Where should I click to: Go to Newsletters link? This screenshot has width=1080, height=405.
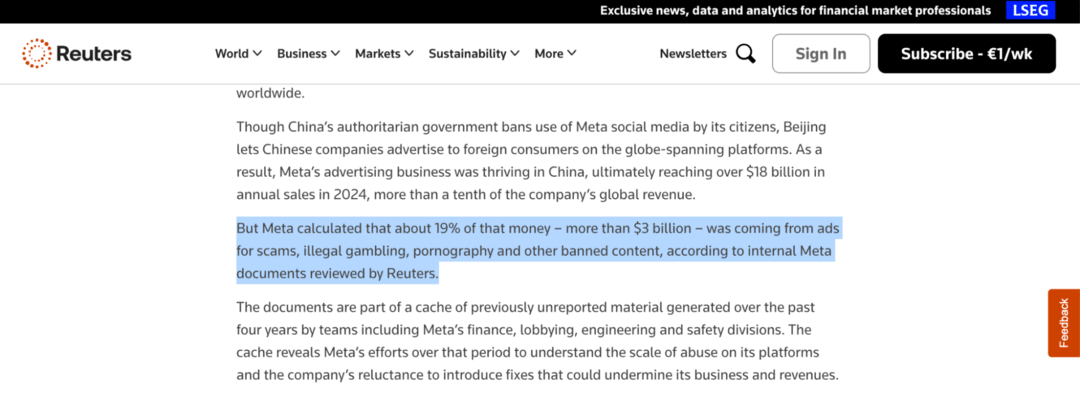pyautogui.click(x=693, y=53)
